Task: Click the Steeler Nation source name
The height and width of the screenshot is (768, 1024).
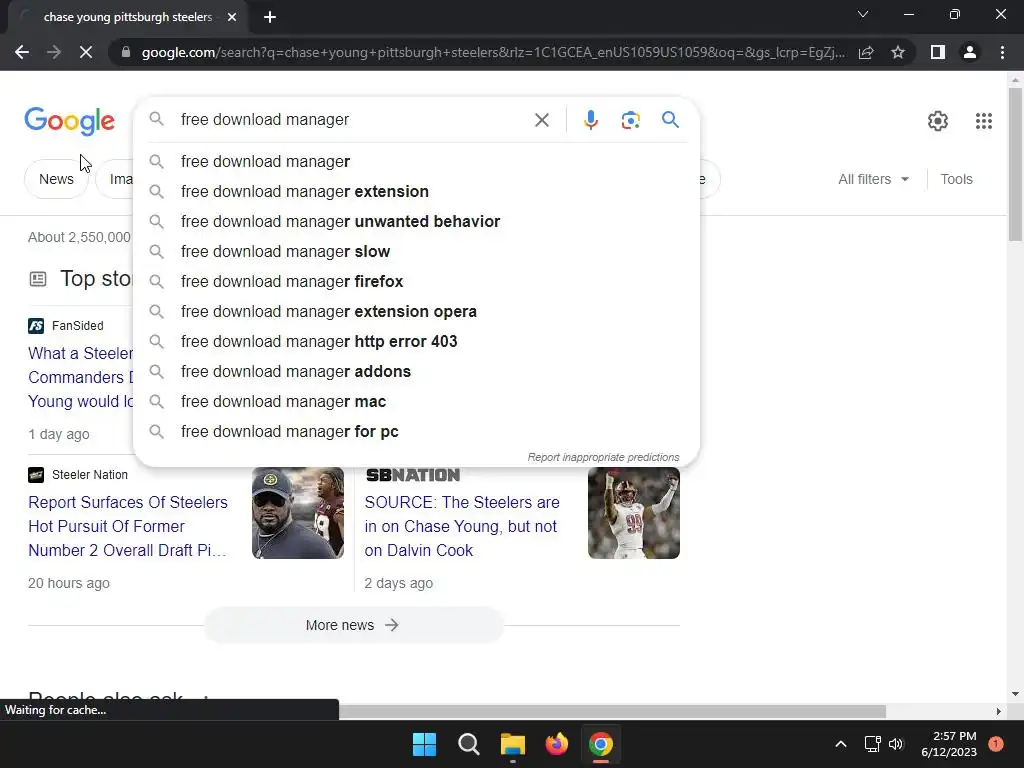Action: pos(89,475)
